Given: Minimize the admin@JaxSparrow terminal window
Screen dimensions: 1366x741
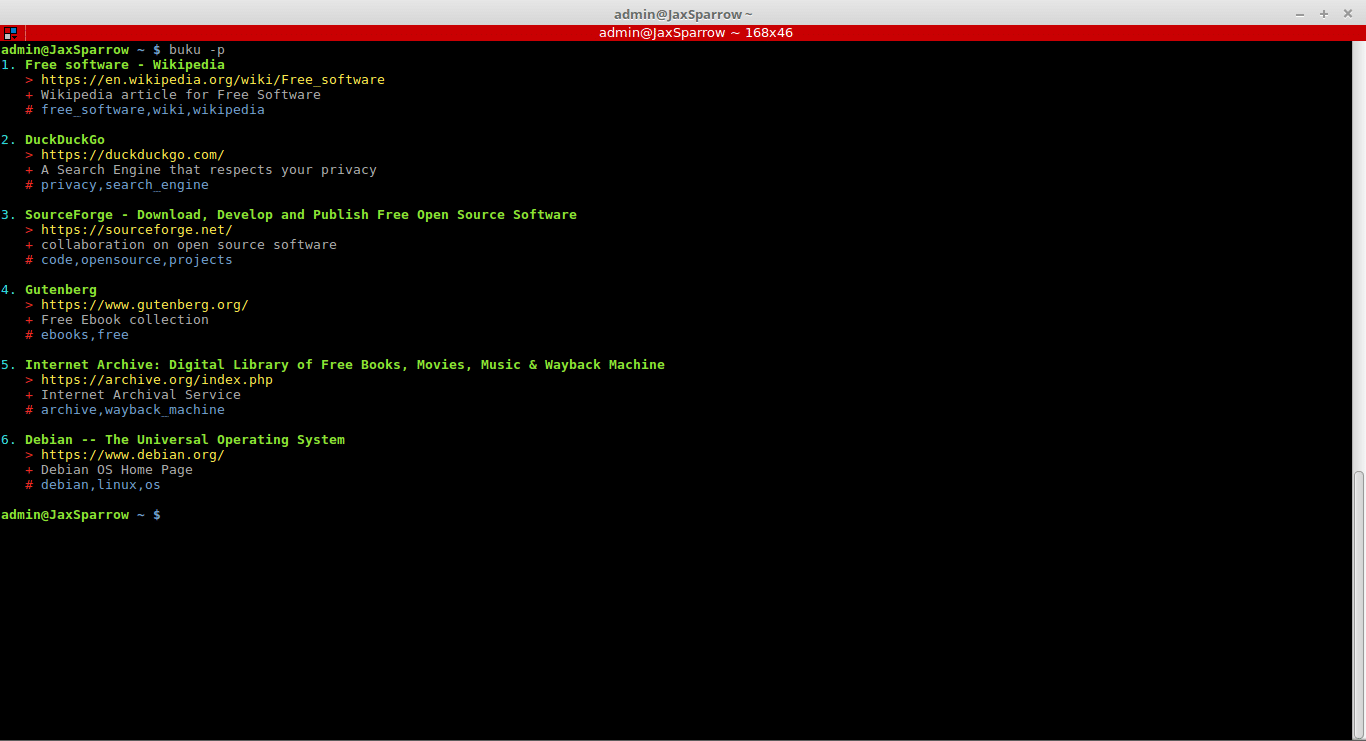Looking at the screenshot, I should point(1300,14).
